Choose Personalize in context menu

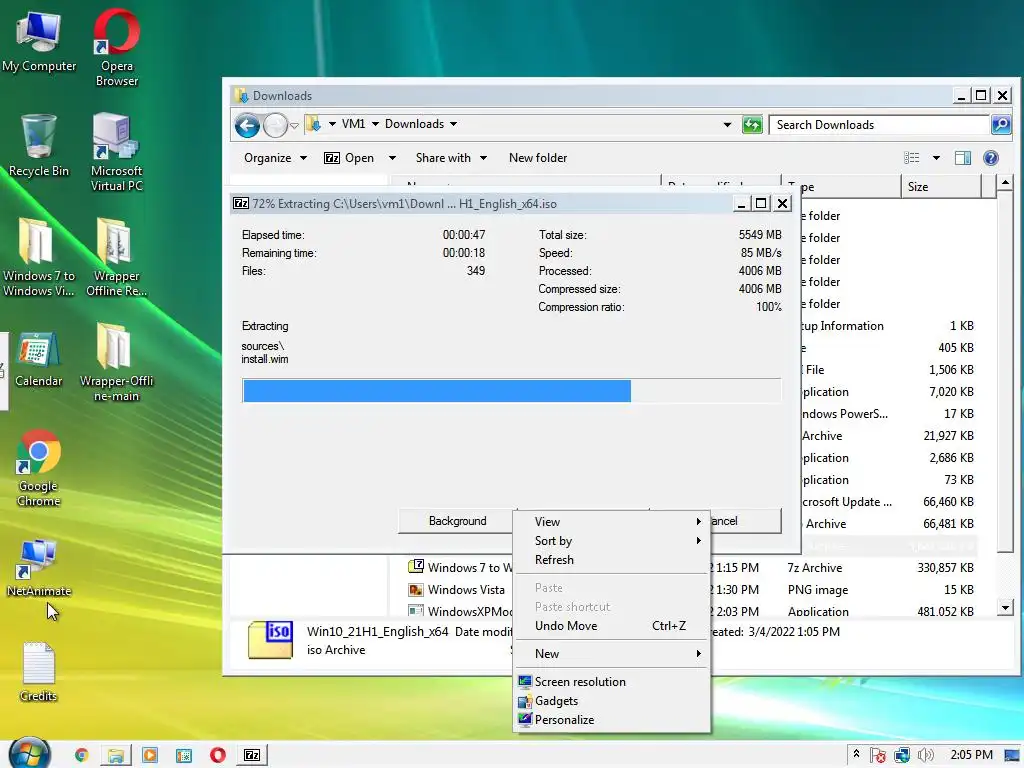click(x=612, y=720)
